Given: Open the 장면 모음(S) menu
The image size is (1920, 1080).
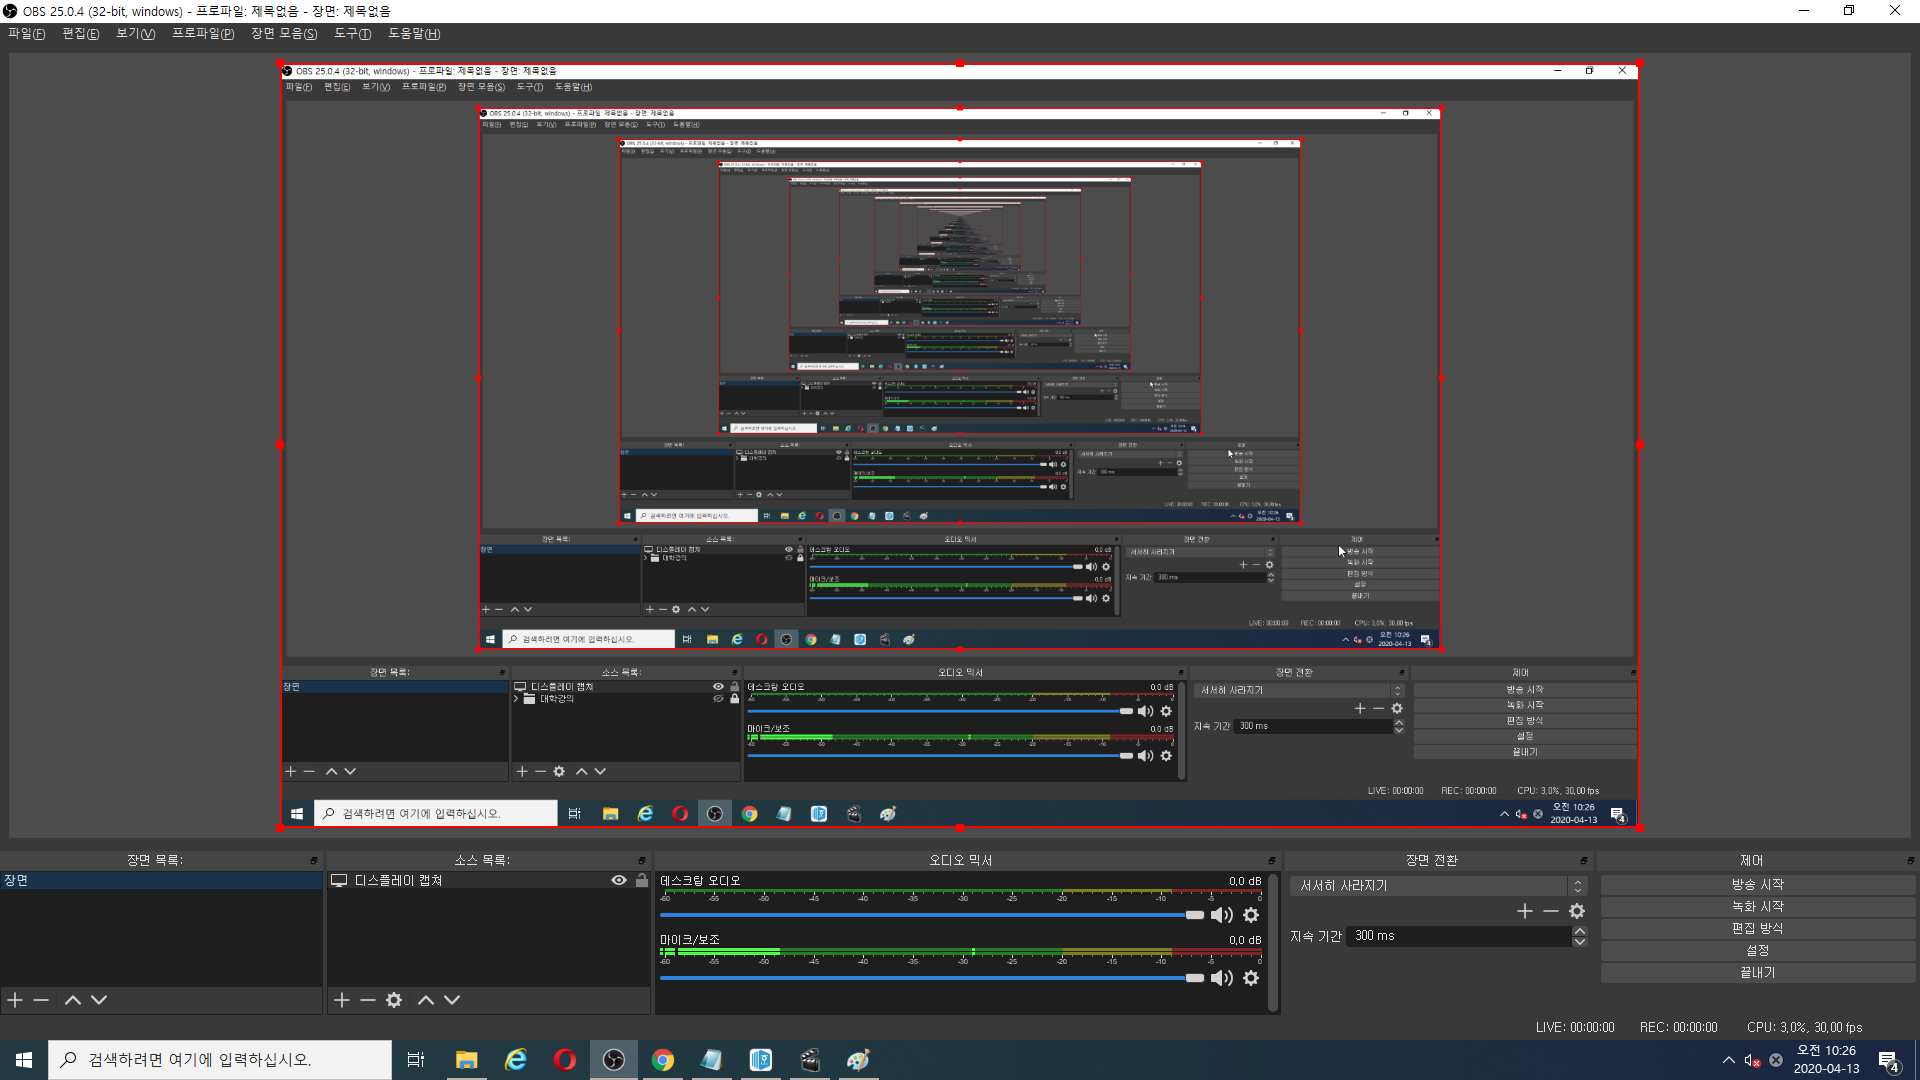Looking at the screenshot, I should click(x=284, y=34).
